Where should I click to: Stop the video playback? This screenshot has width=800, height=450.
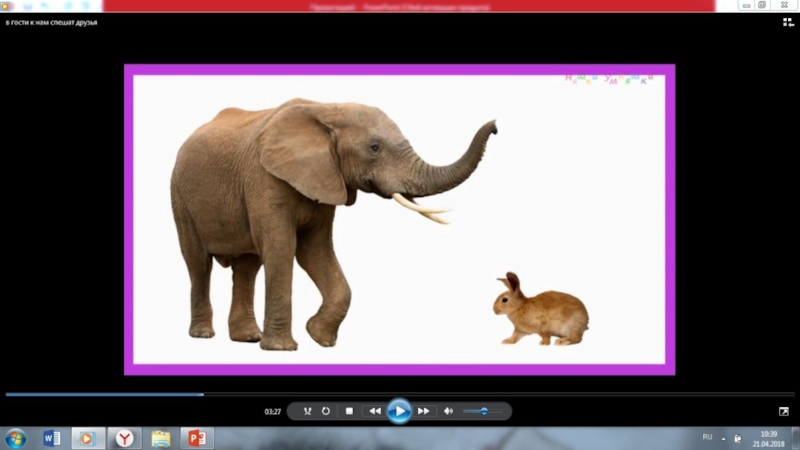tap(349, 411)
